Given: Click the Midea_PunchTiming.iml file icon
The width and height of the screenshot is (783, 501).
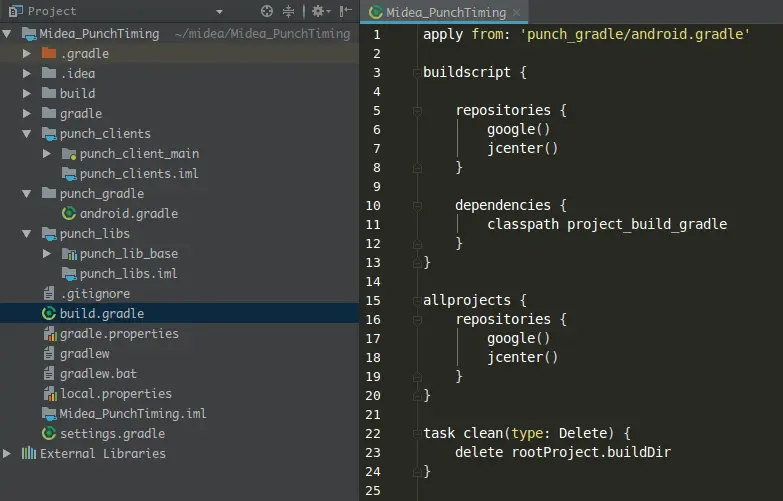Looking at the screenshot, I should click(x=49, y=414).
